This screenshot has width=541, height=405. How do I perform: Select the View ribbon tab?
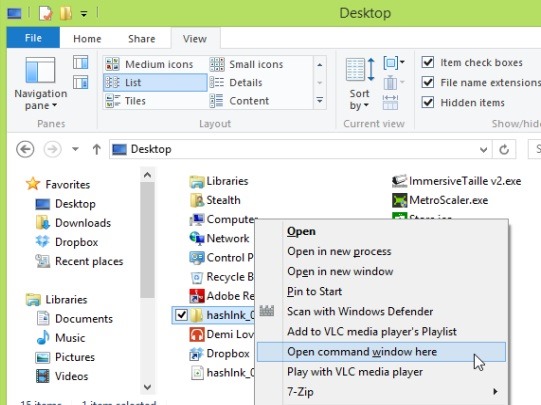click(x=195, y=39)
